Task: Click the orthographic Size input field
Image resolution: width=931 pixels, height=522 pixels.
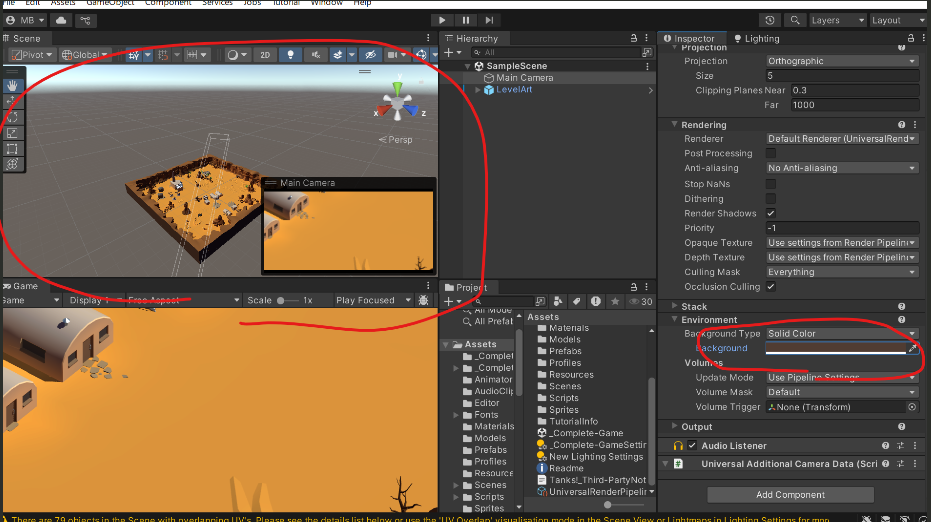Action: [842, 76]
